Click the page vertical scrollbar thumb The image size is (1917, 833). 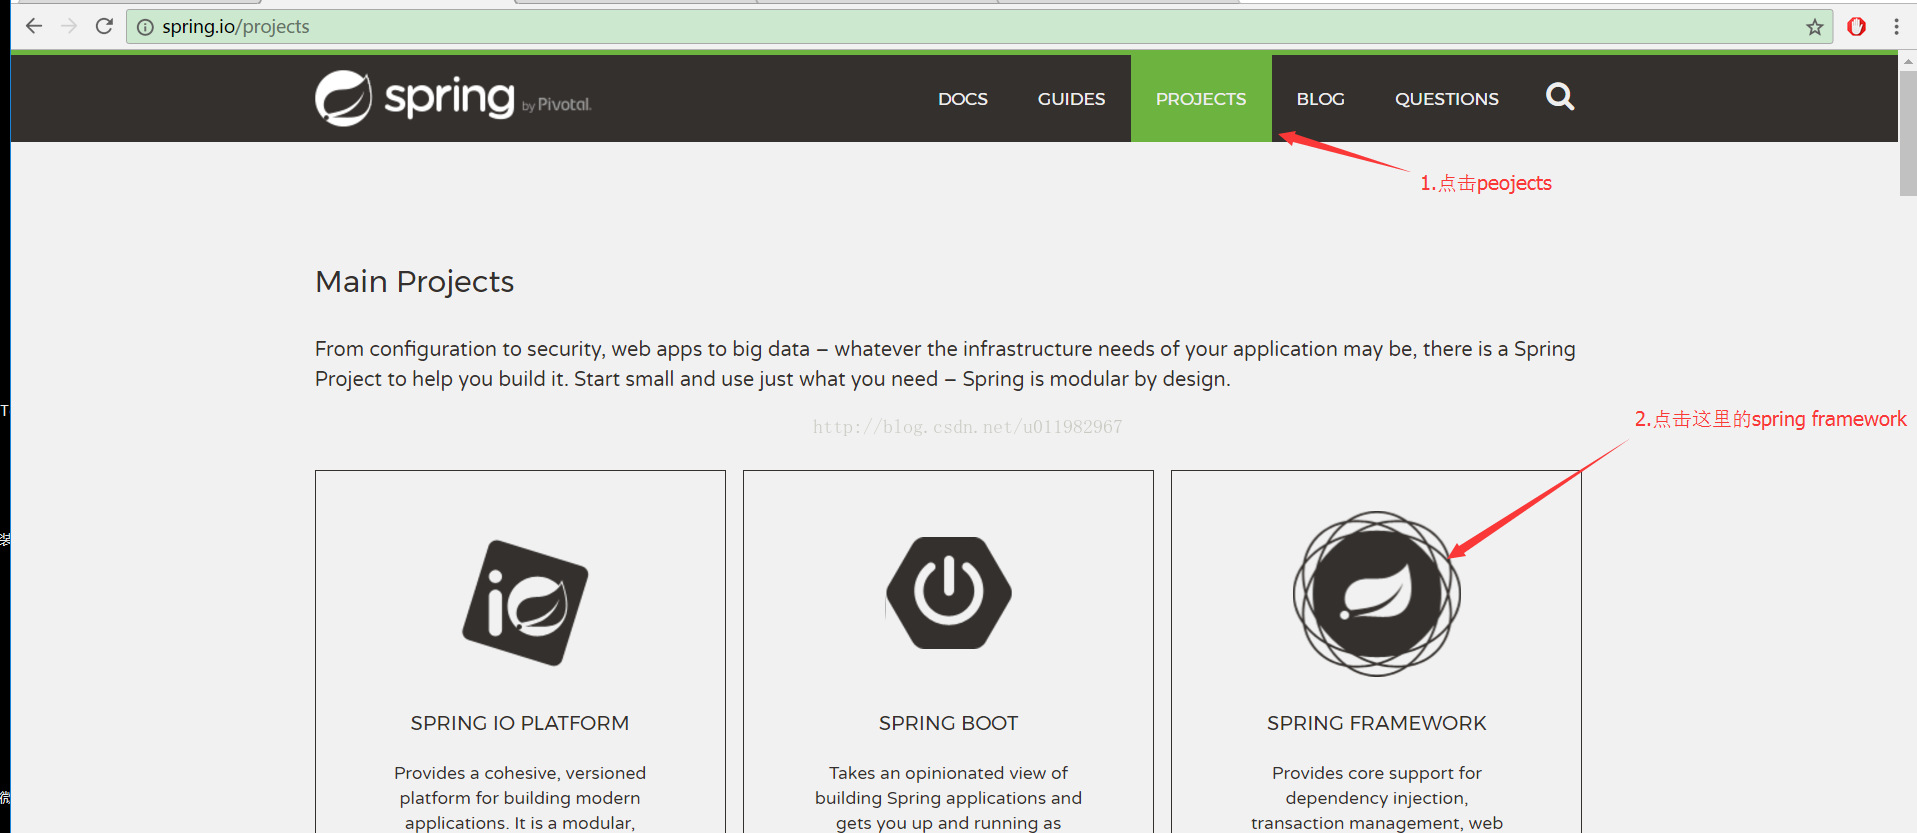coord(1908,132)
